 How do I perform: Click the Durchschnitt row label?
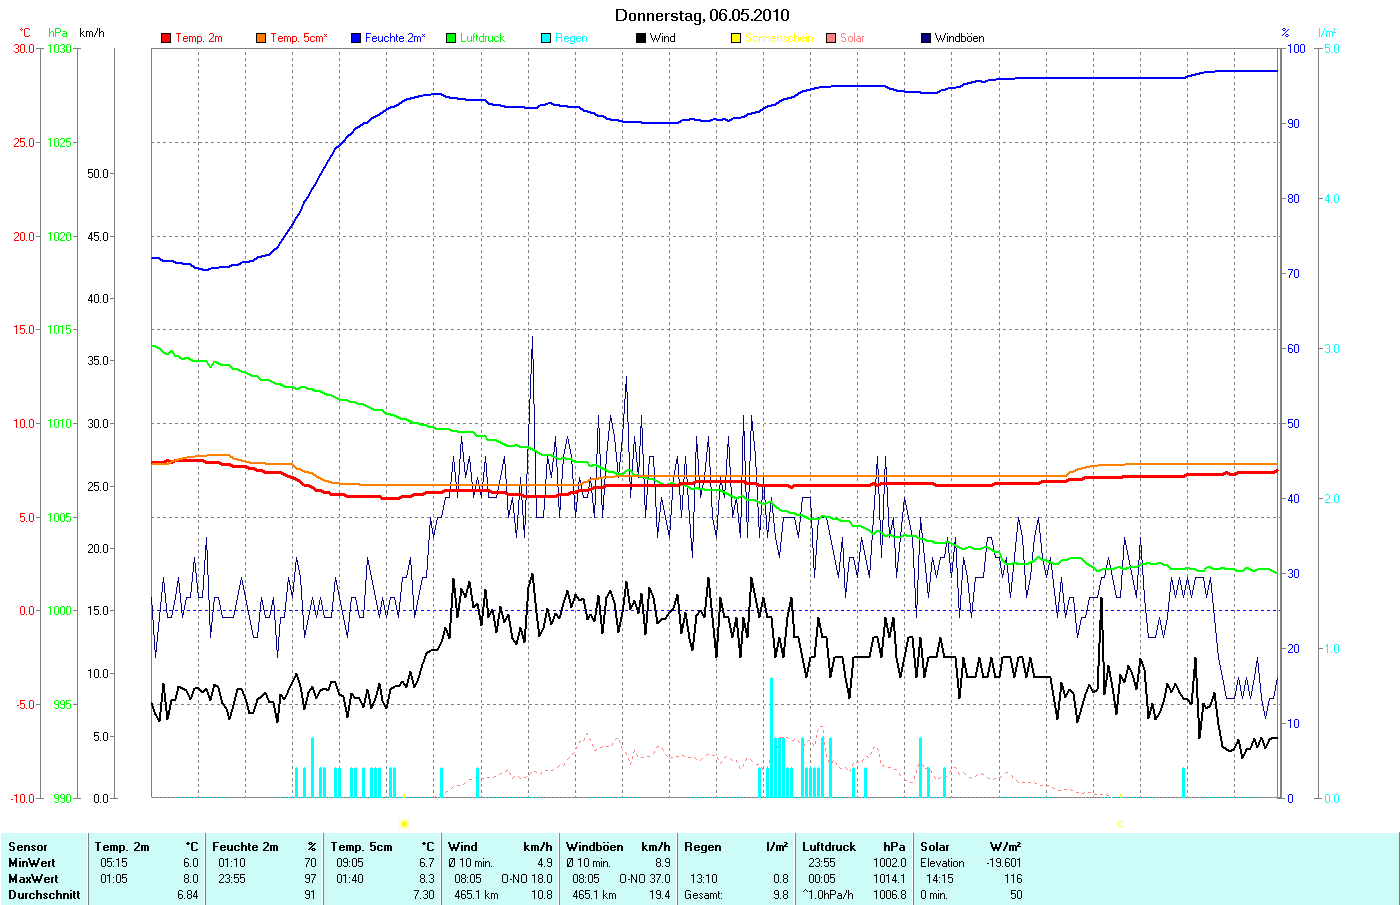pos(44,895)
